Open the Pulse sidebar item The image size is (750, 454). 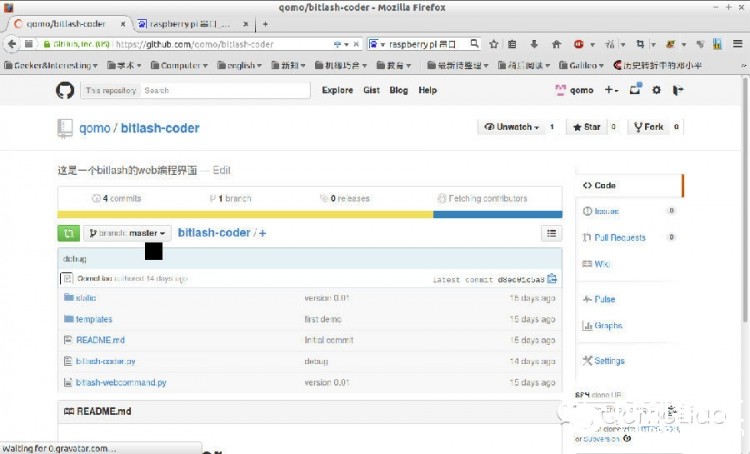[599, 299]
